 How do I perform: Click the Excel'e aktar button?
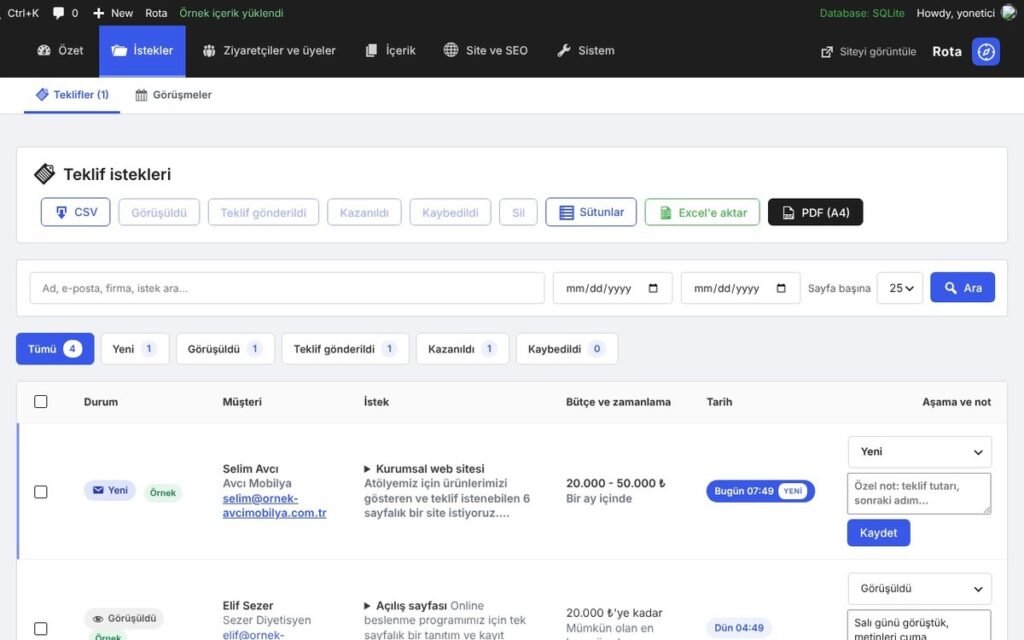coord(702,212)
